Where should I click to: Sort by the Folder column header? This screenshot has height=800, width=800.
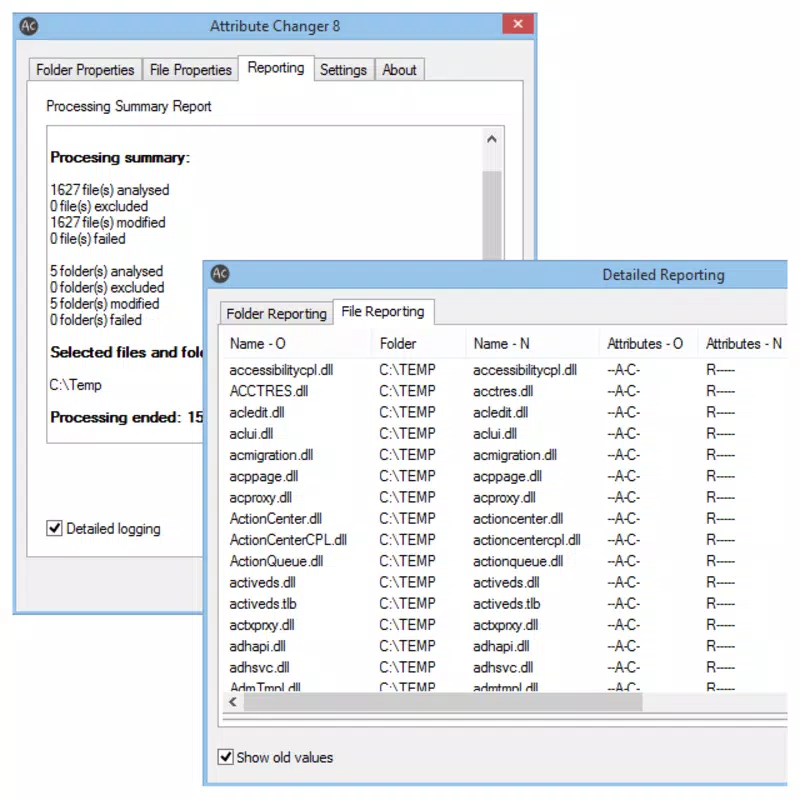[418, 344]
